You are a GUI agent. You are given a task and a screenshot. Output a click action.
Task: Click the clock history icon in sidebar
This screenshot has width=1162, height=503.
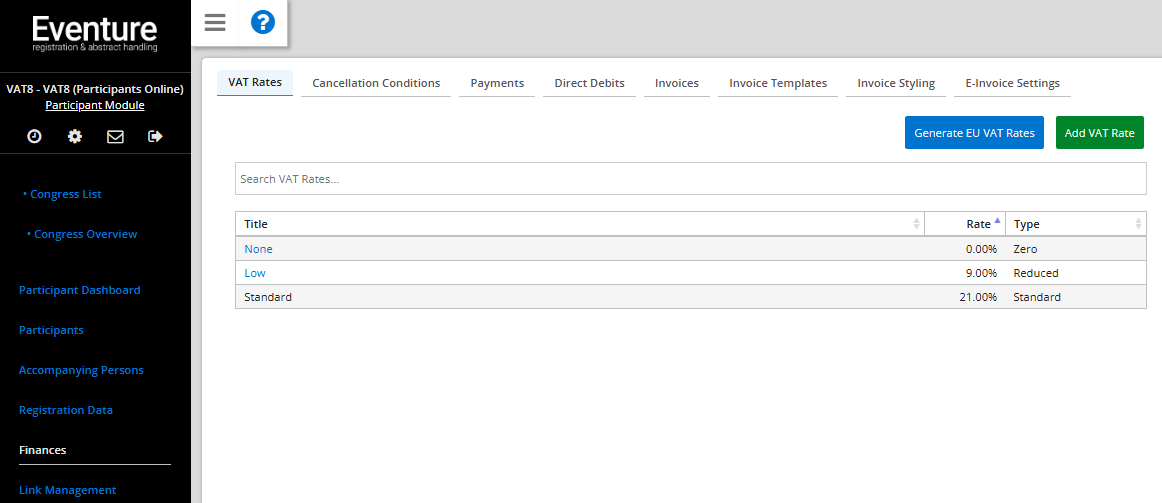coord(34,136)
